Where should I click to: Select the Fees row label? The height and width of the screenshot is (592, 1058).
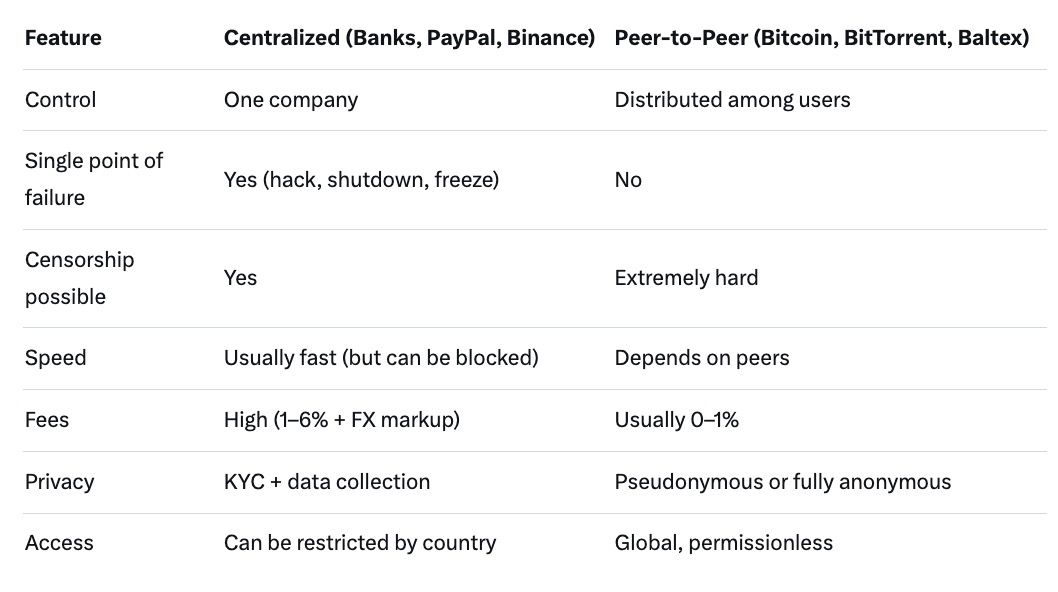47,420
